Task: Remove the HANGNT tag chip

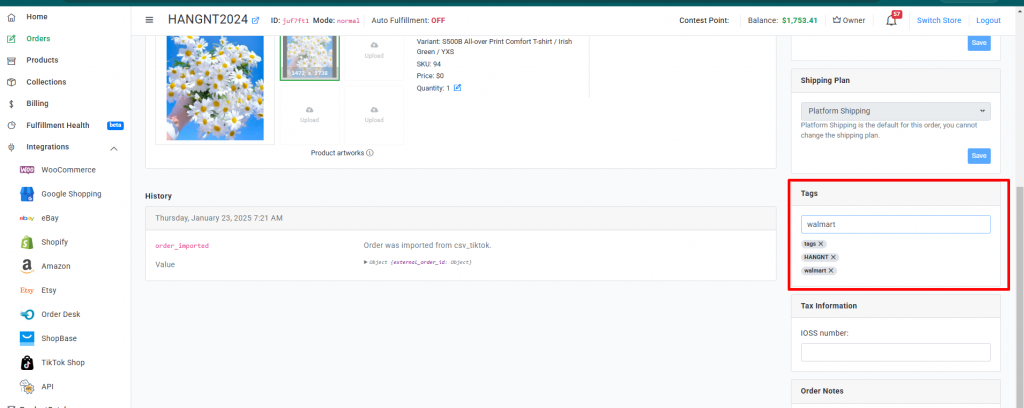Action: [x=833, y=257]
